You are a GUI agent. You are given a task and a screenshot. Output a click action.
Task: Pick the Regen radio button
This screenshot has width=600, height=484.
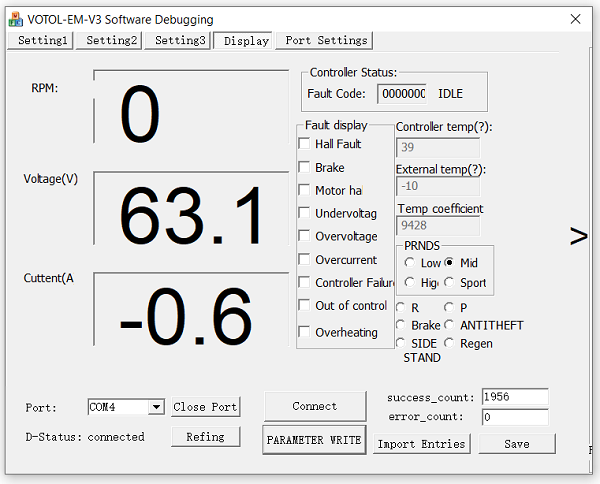pos(450,343)
